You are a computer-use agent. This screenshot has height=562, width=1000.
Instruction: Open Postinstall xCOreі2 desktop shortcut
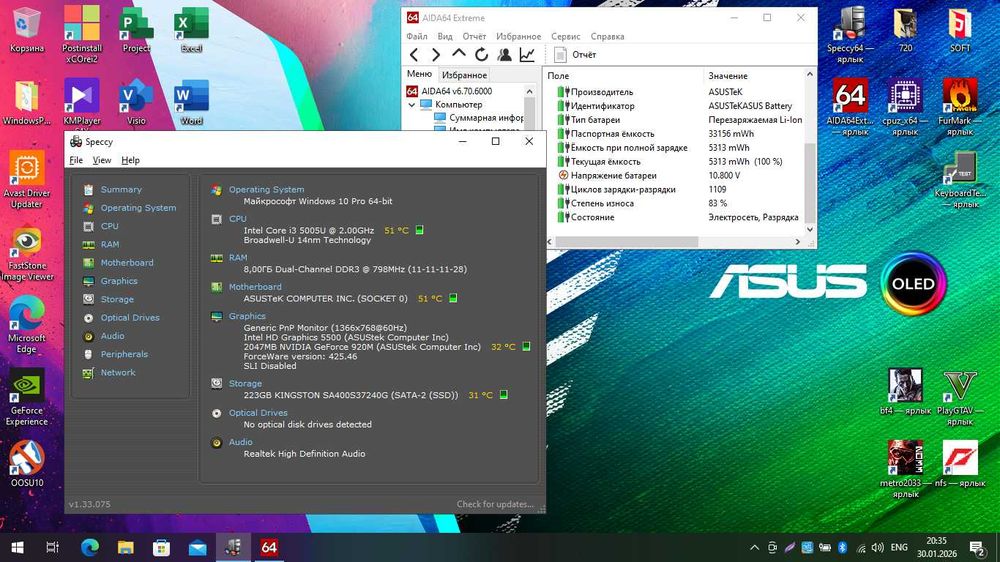click(82, 34)
